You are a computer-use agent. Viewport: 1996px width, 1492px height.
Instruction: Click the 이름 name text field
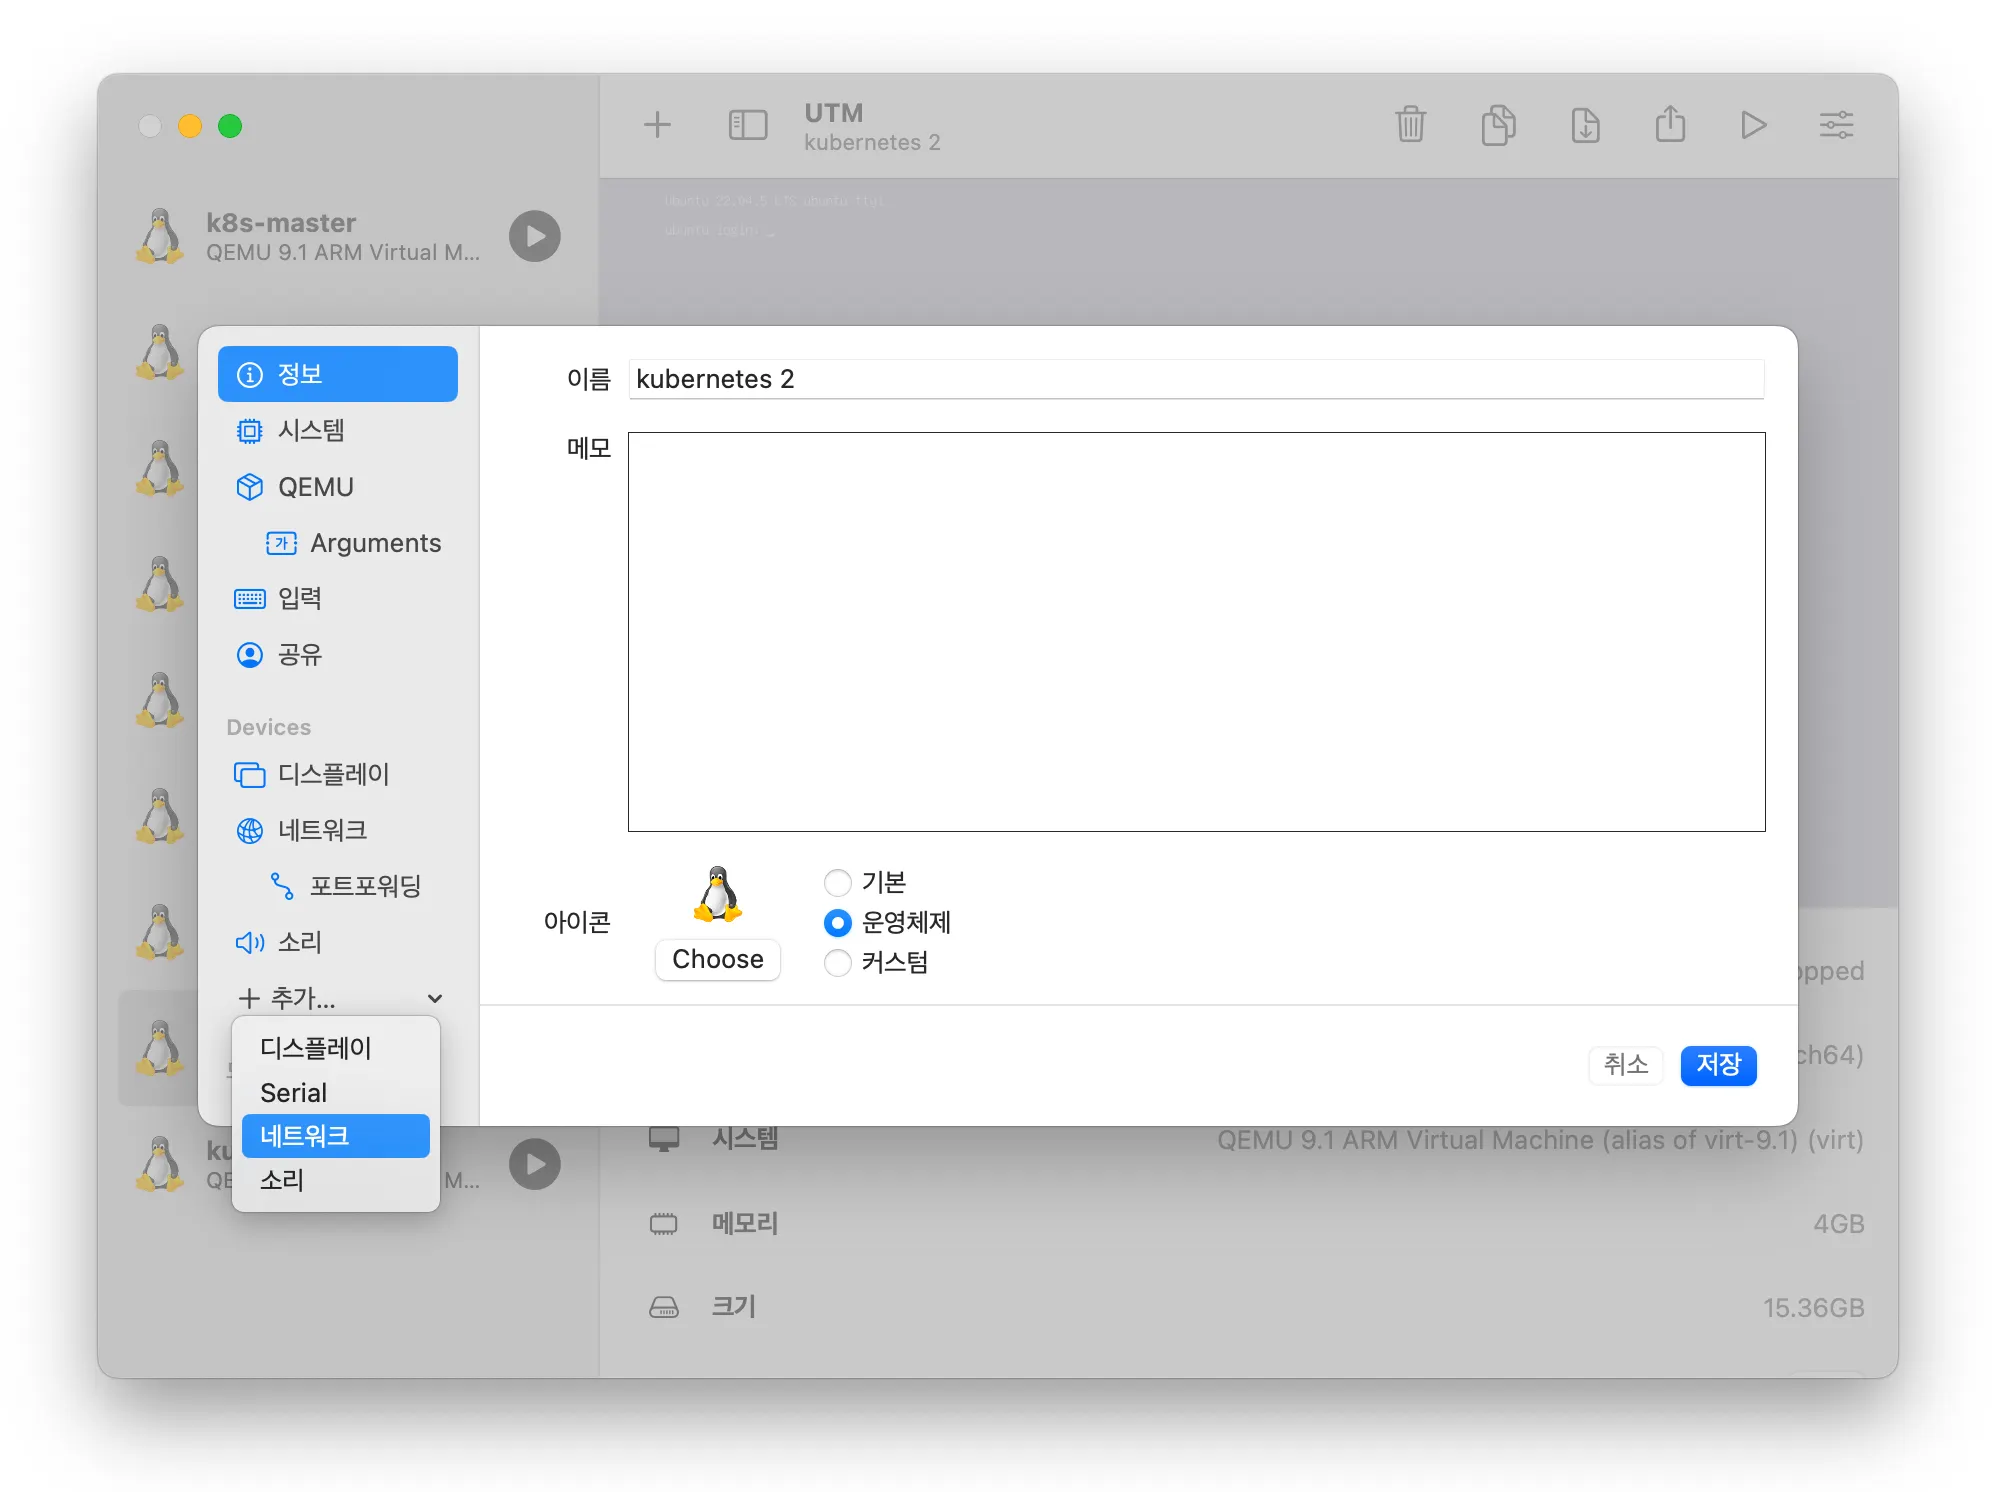click(x=1195, y=379)
